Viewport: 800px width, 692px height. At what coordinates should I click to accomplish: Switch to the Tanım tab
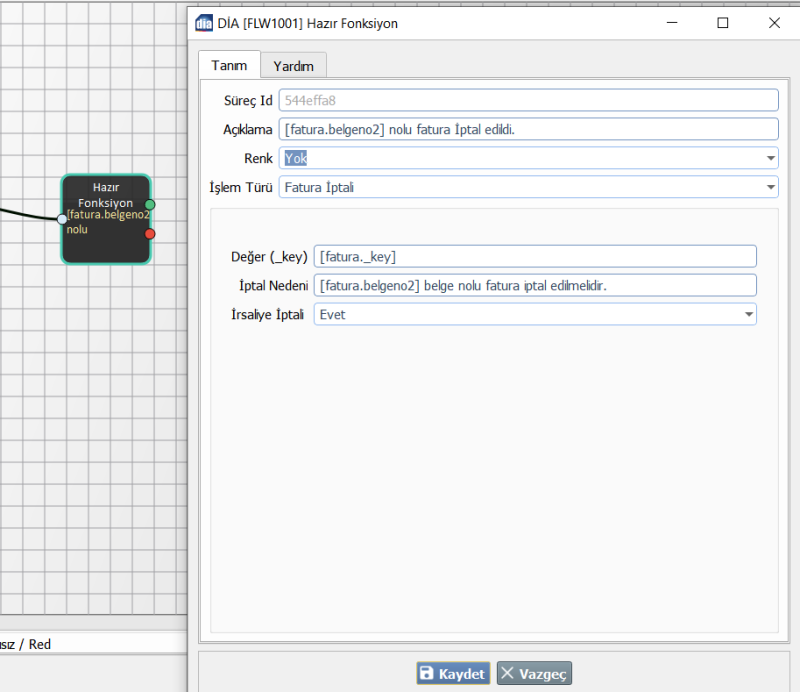pos(229,65)
